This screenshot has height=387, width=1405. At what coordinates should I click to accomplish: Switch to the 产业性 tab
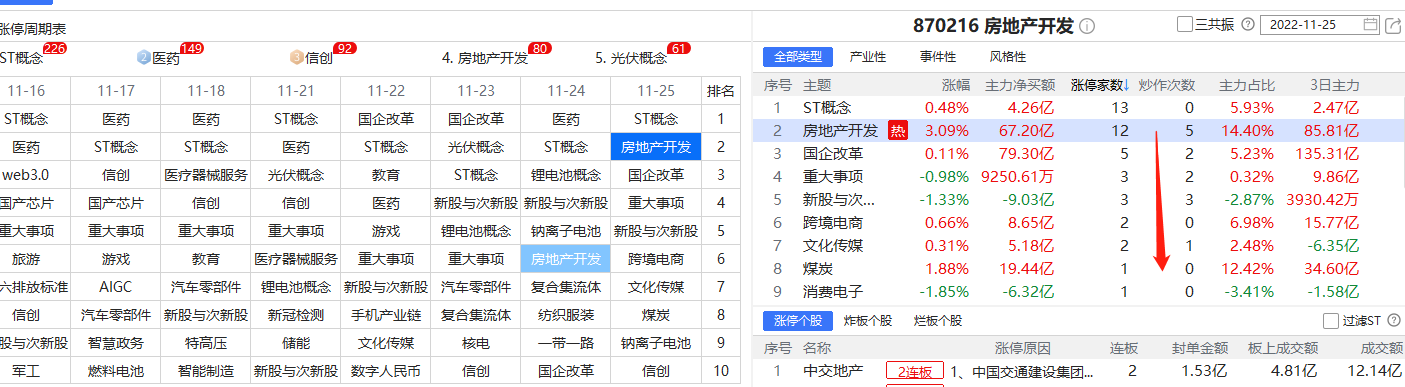pos(868,57)
